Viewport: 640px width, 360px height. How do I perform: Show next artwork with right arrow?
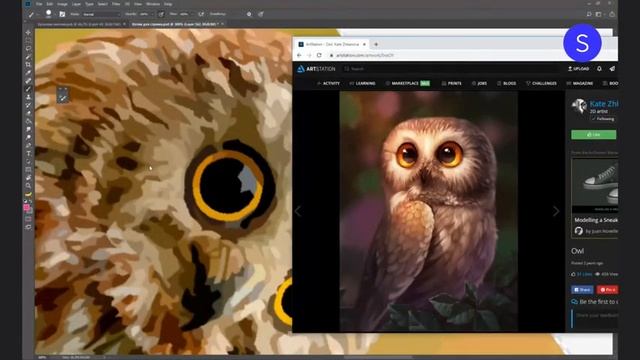tap(556, 211)
